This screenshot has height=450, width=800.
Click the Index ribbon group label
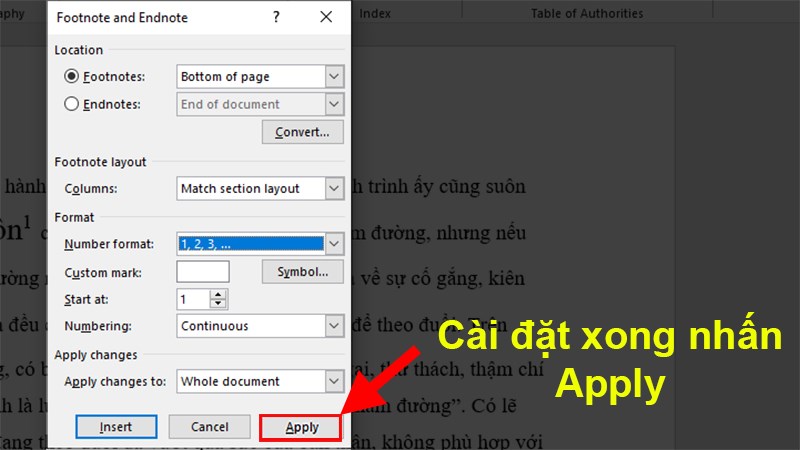point(375,14)
